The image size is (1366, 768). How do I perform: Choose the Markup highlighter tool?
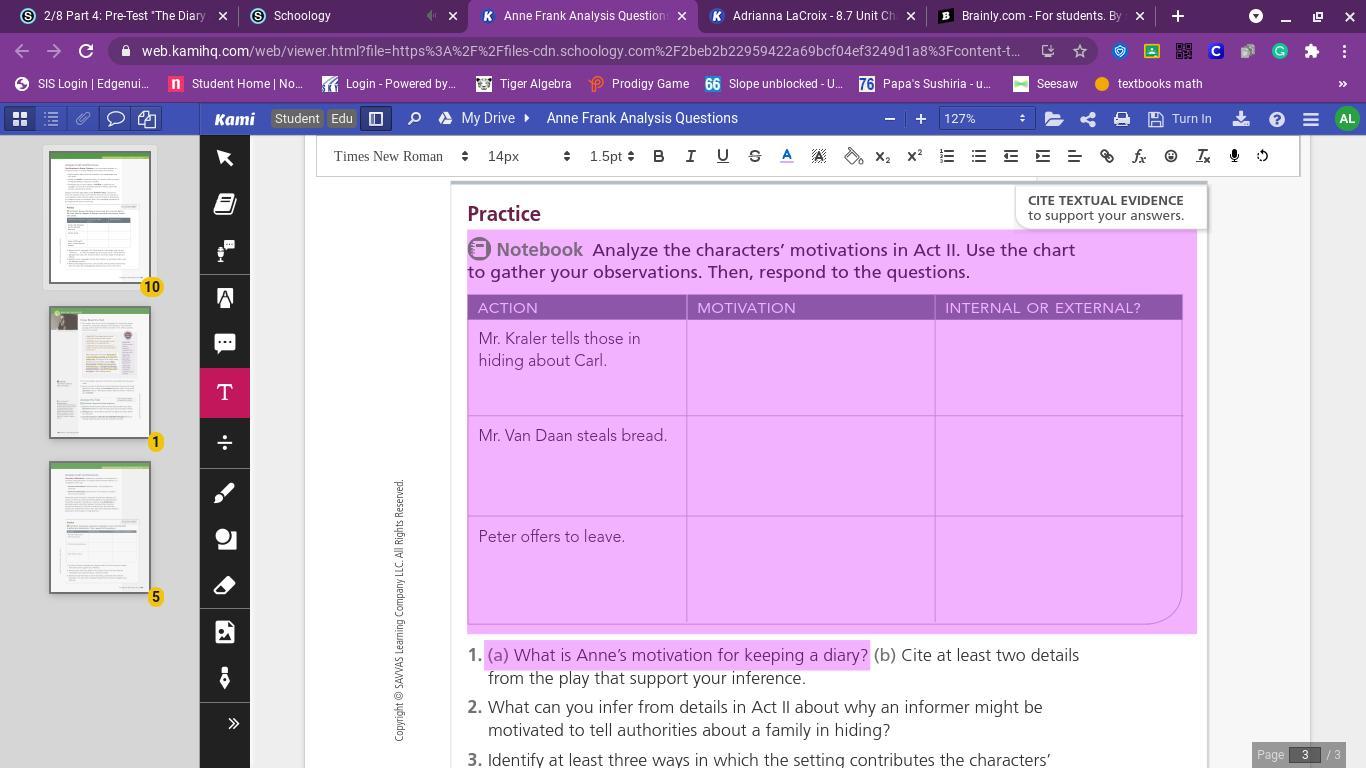click(x=225, y=298)
